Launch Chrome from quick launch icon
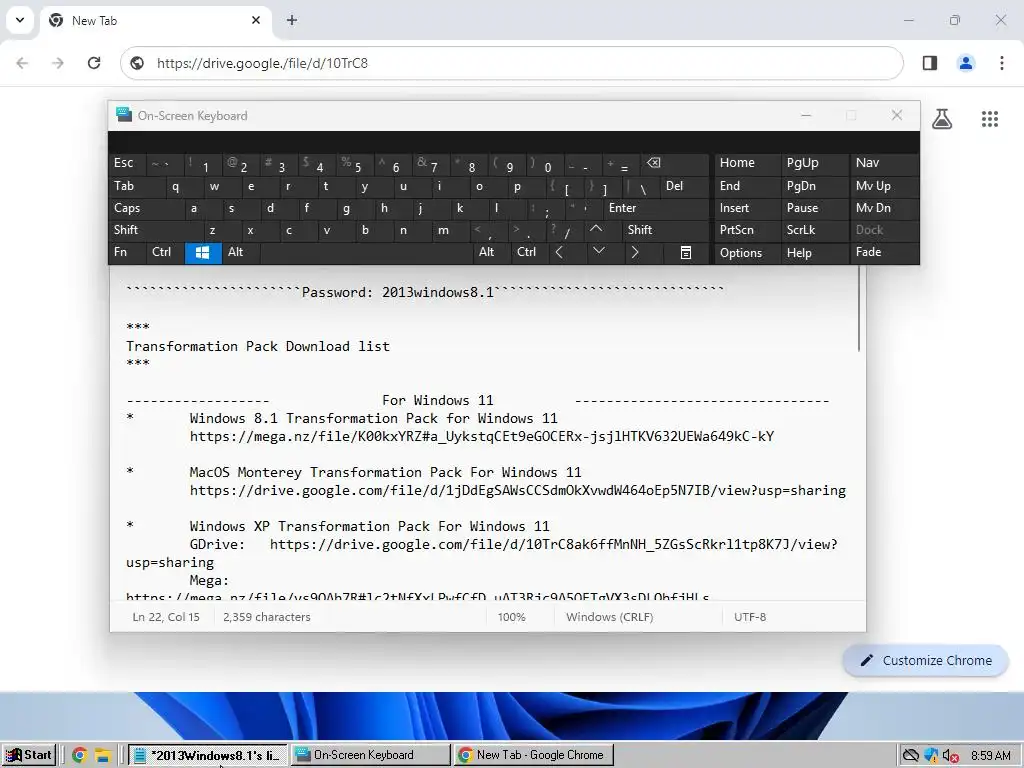Viewport: 1024px width, 768px height. pos(80,756)
